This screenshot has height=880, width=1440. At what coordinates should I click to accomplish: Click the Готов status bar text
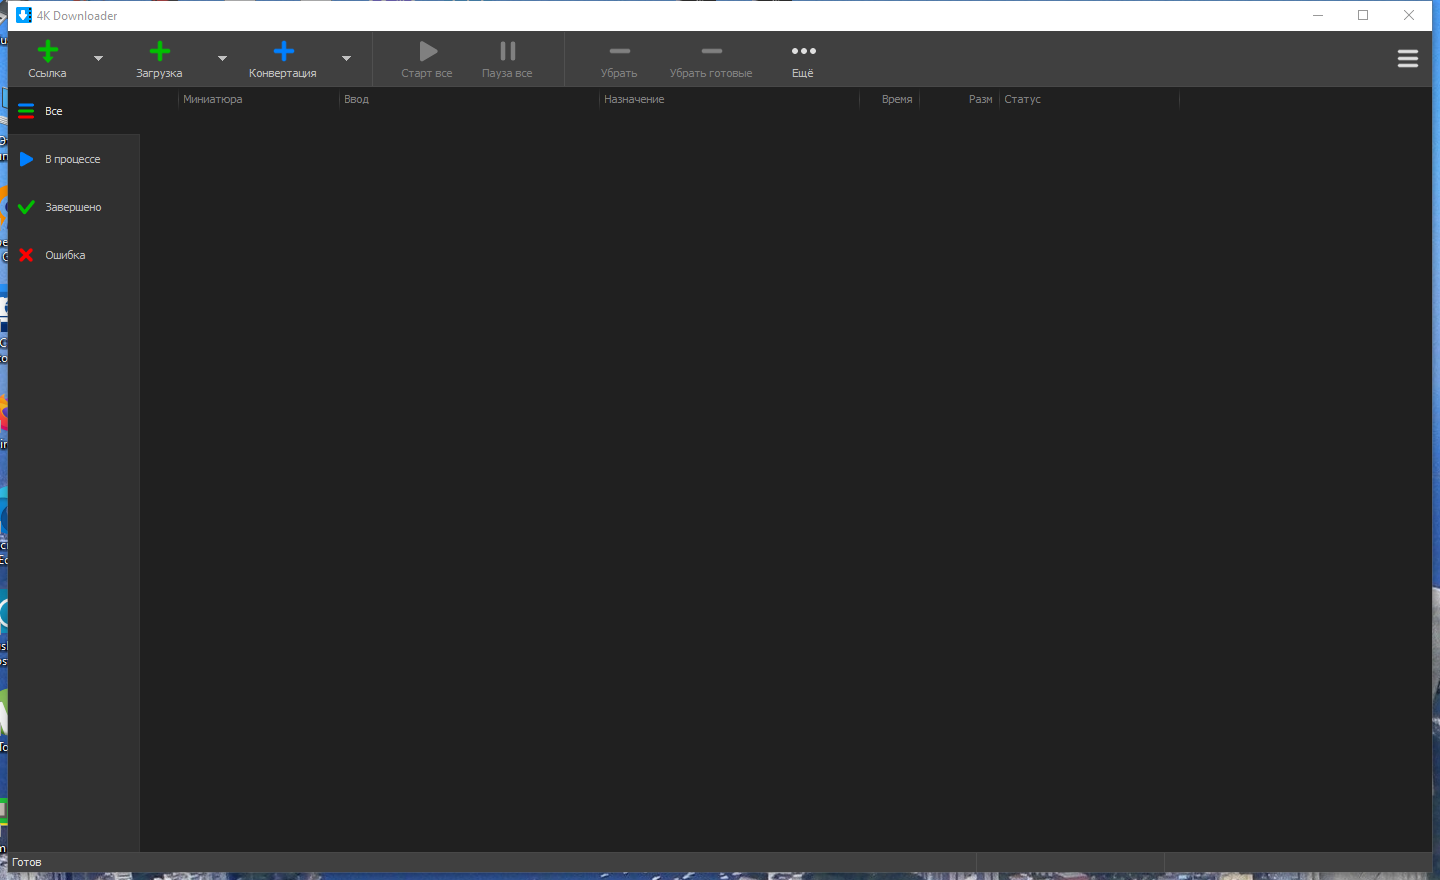[26, 862]
